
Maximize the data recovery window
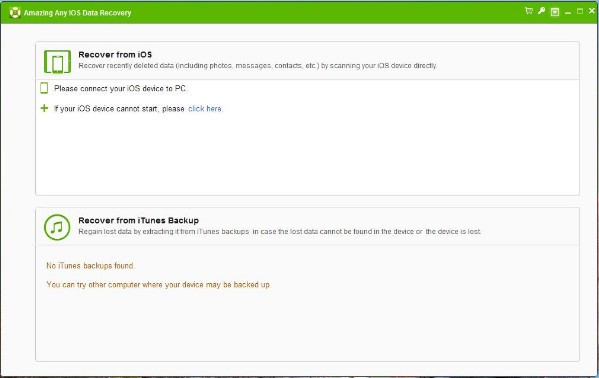(580, 11)
